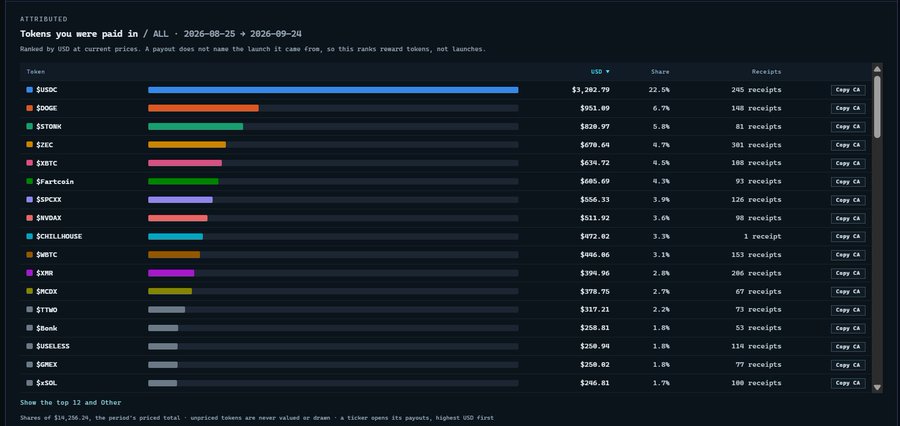
Task: Copy CA for $ZEC token
Action: (x=848, y=145)
